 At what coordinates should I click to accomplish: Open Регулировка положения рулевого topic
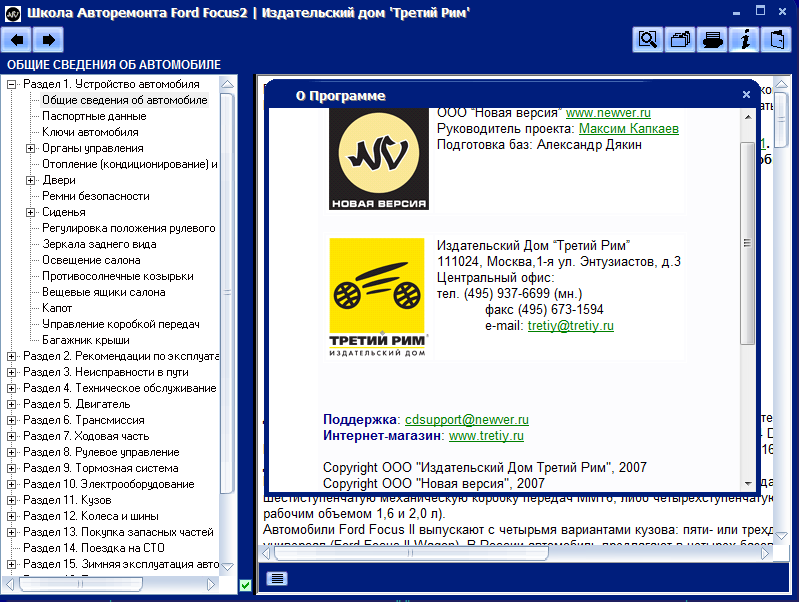click(x=129, y=228)
